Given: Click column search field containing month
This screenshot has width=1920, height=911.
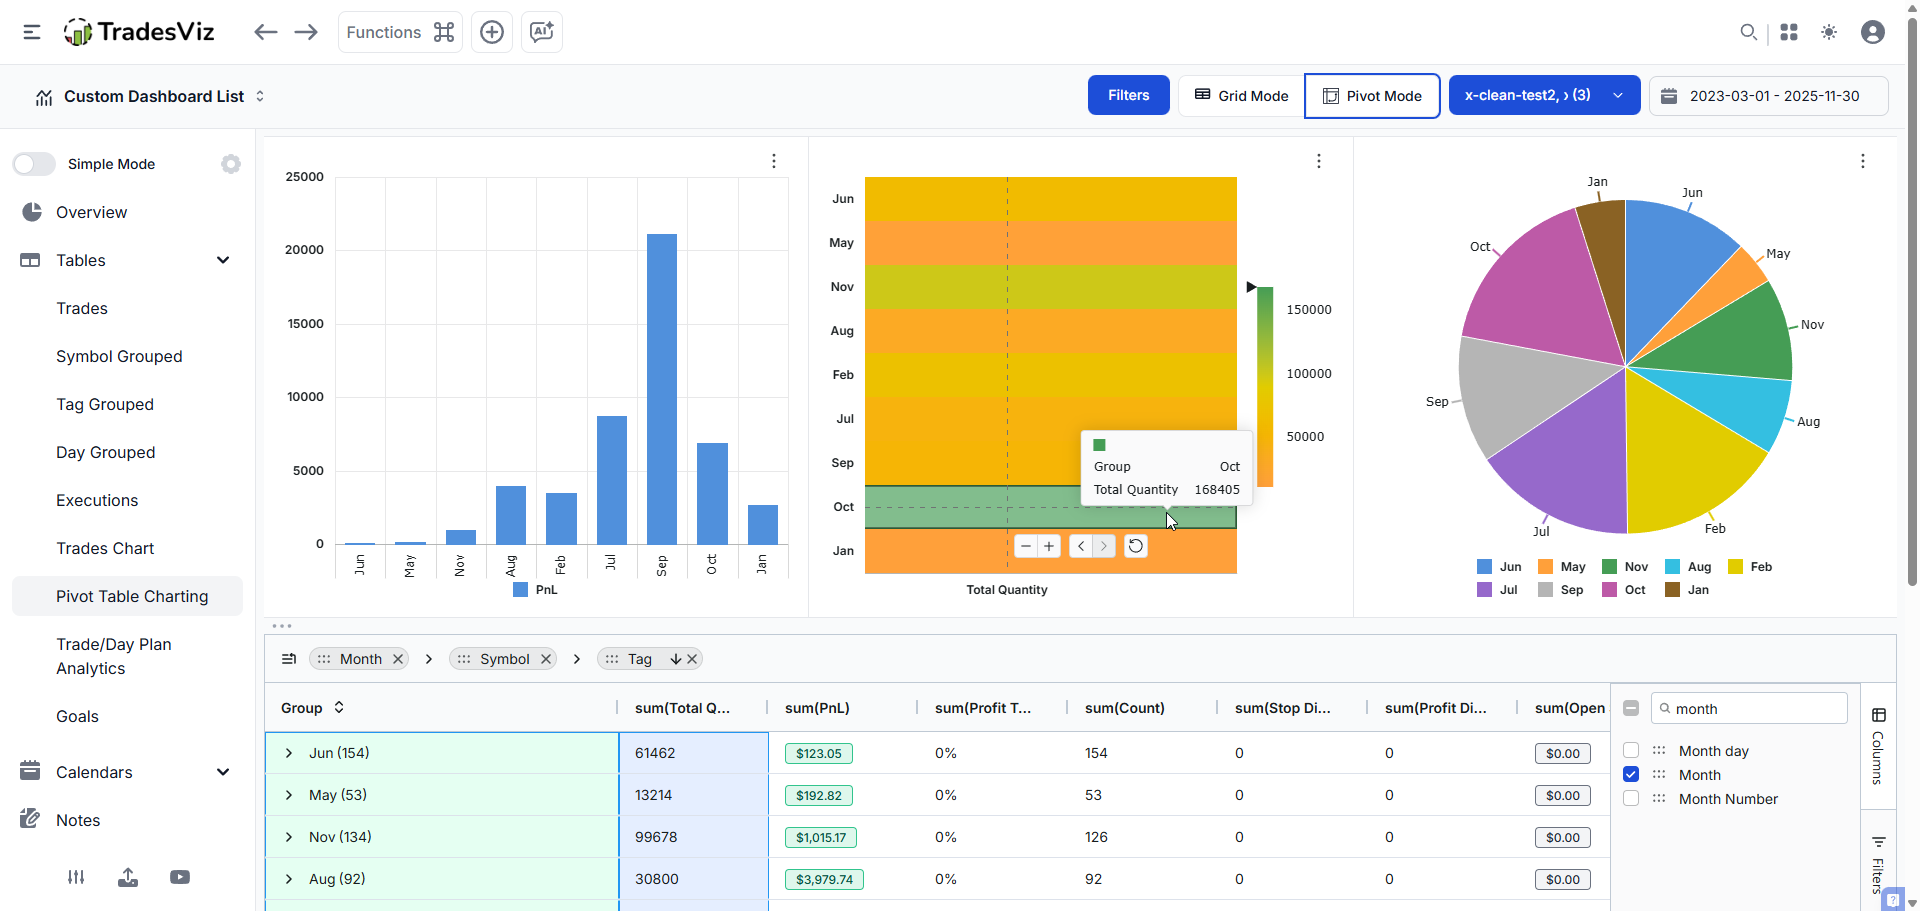Looking at the screenshot, I should (1749, 708).
